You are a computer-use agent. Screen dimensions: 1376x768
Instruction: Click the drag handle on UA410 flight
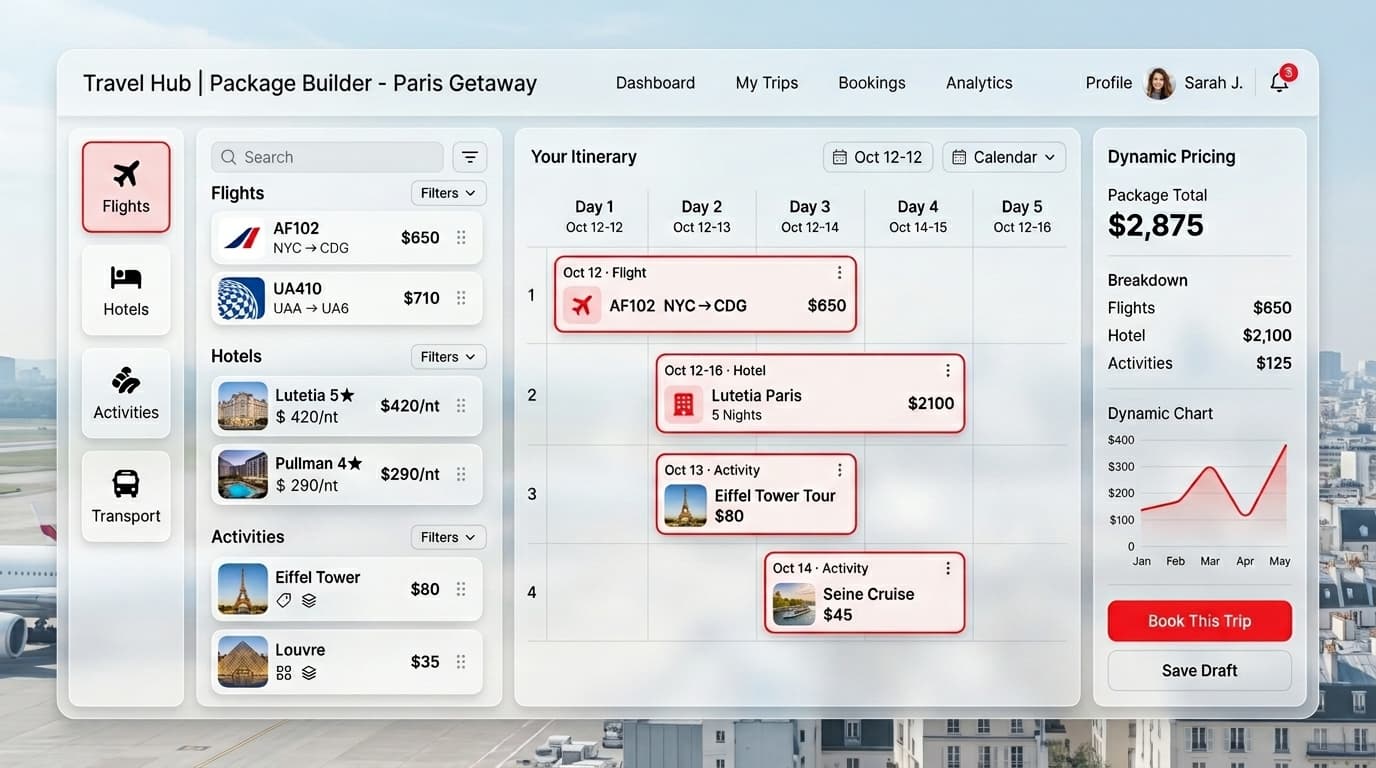(461, 298)
